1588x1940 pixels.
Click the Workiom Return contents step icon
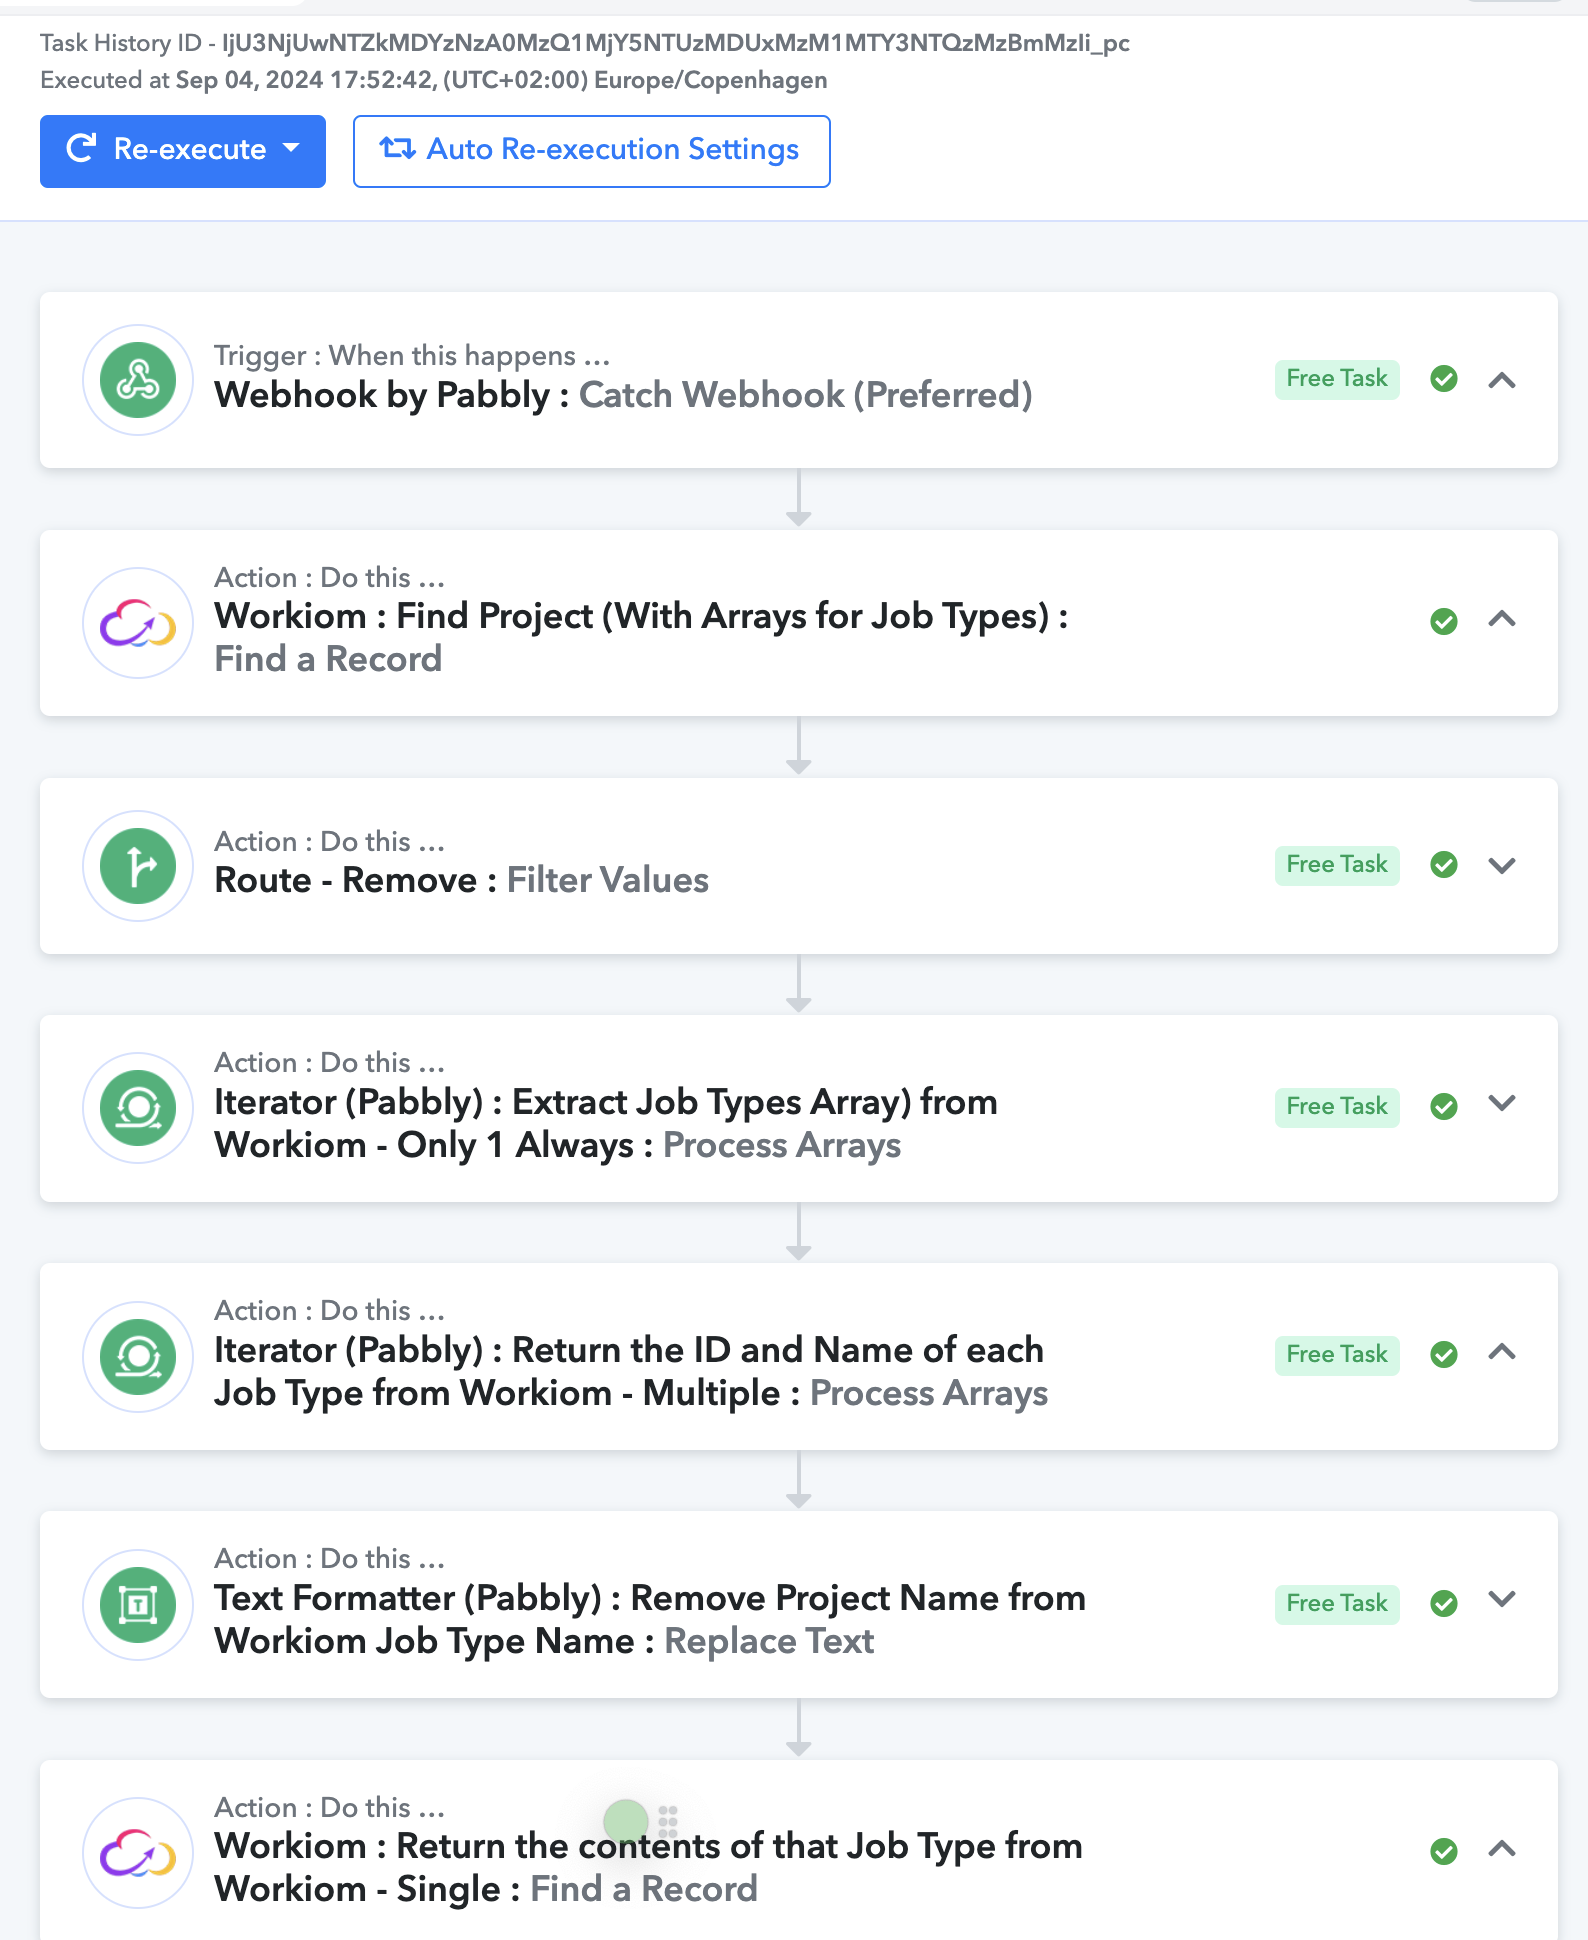(138, 1853)
